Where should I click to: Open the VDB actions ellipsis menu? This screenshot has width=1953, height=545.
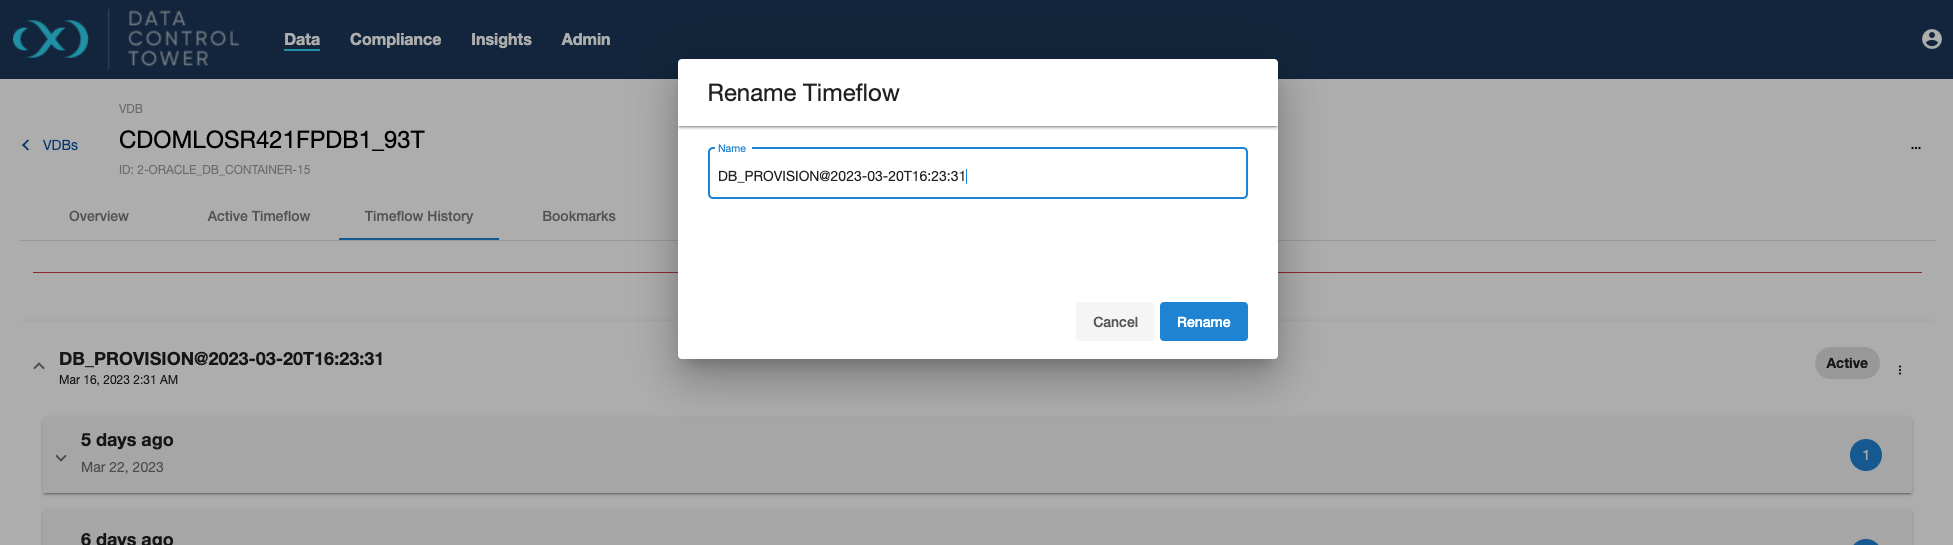tap(1915, 148)
